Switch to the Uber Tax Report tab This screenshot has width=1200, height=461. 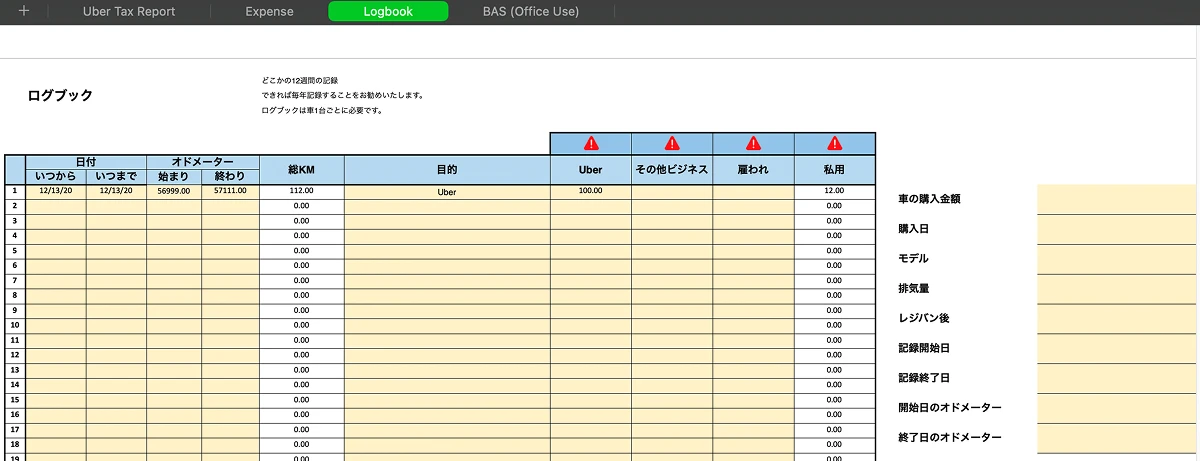[x=129, y=12]
